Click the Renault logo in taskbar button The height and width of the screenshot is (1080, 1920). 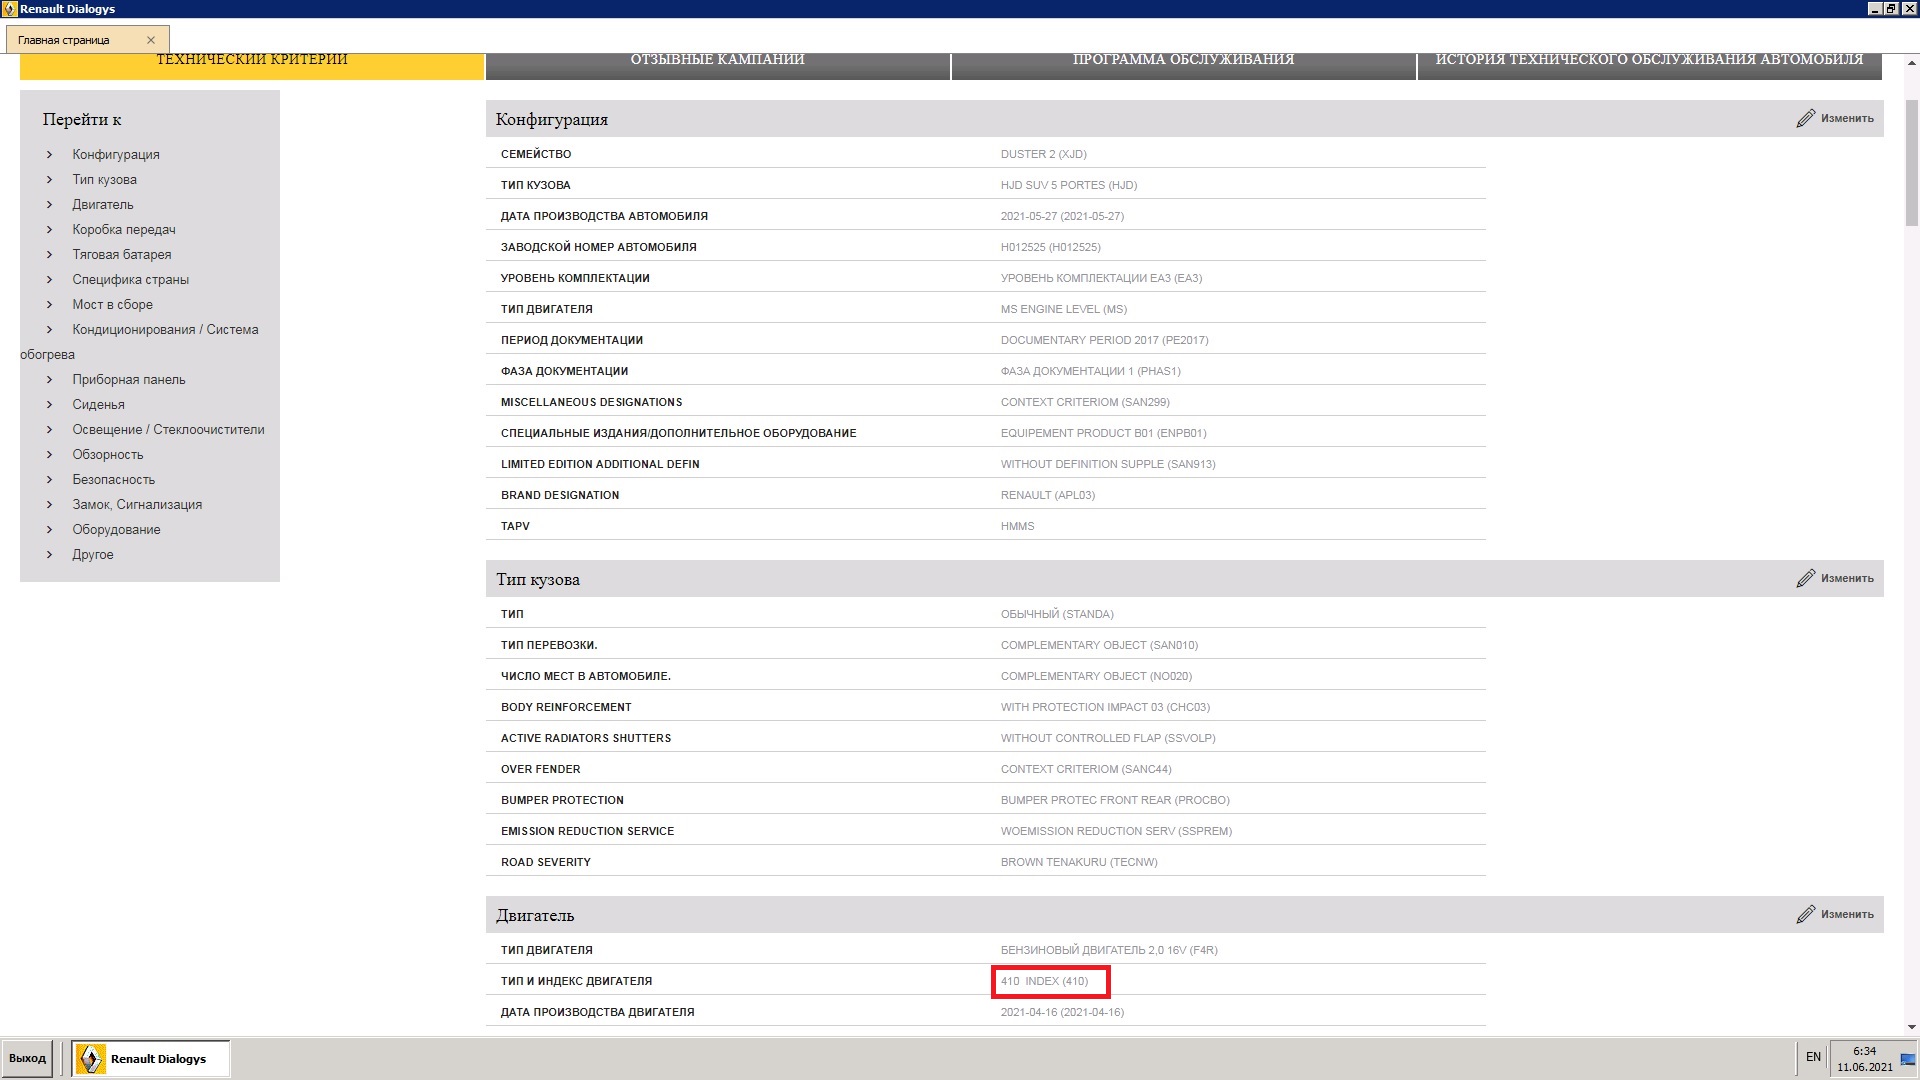91,1059
